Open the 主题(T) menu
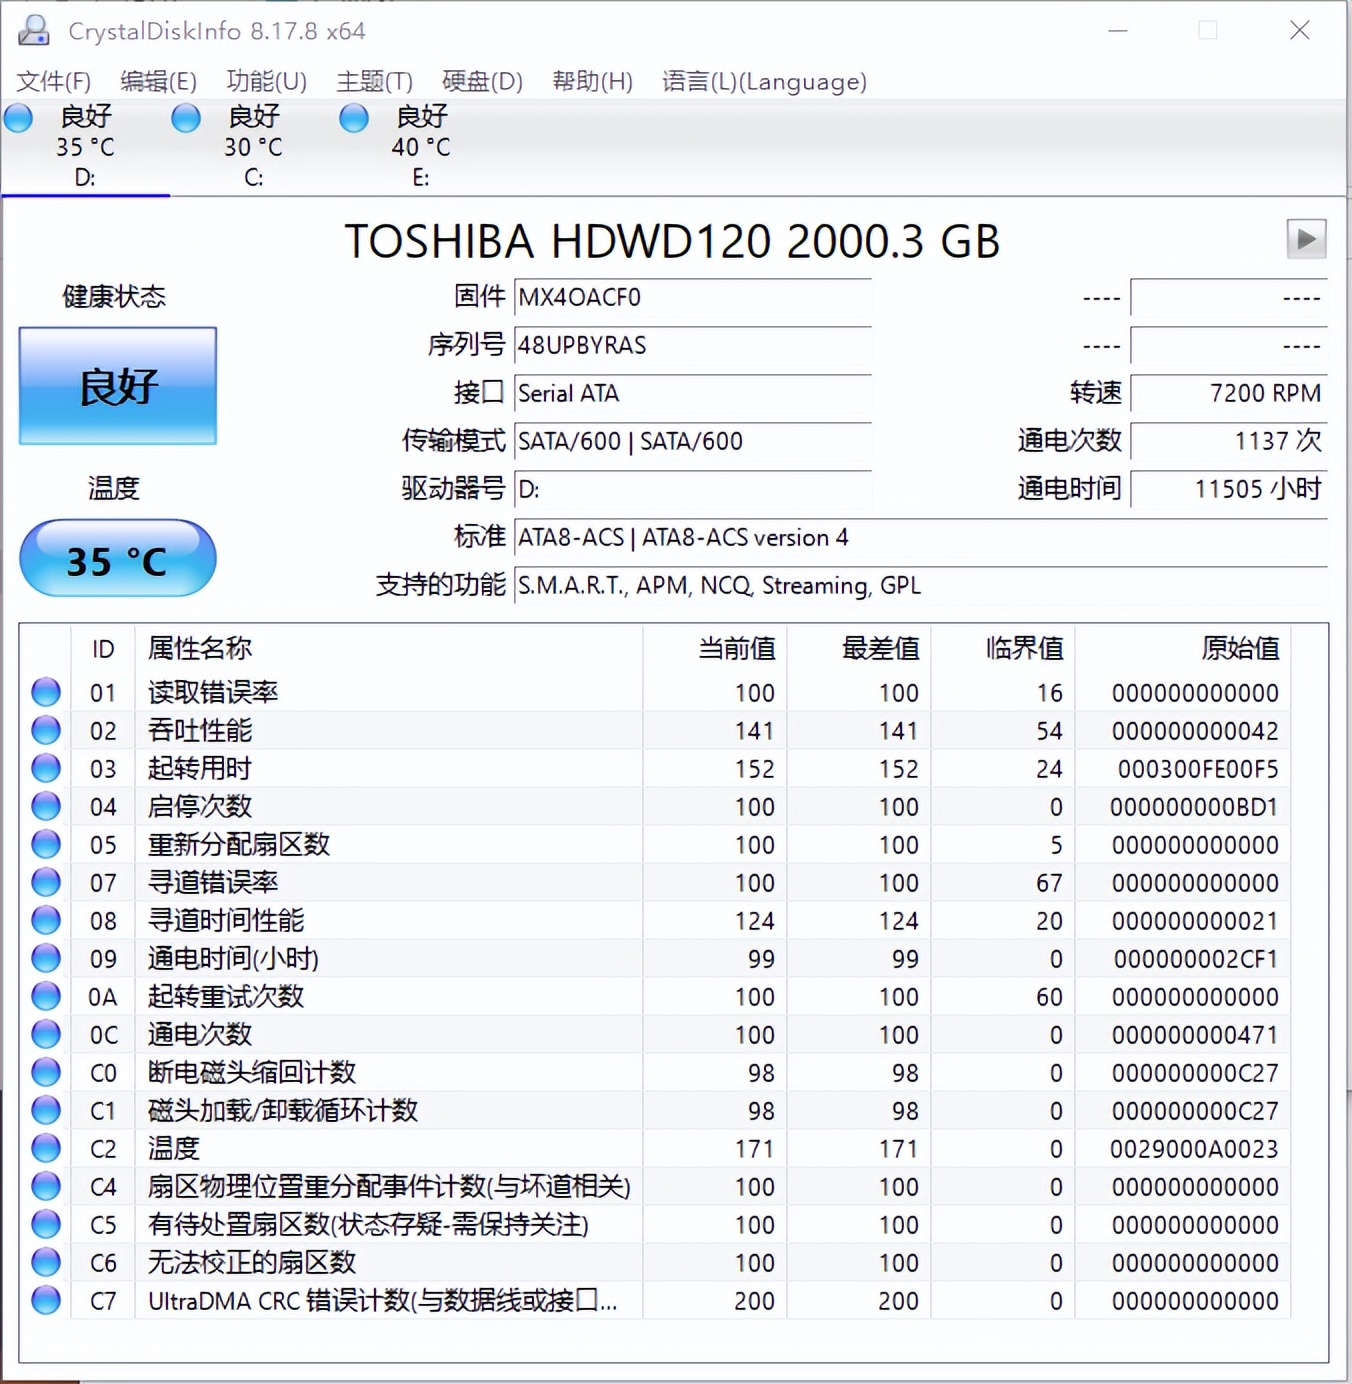This screenshot has height=1384, width=1352. point(374,81)
